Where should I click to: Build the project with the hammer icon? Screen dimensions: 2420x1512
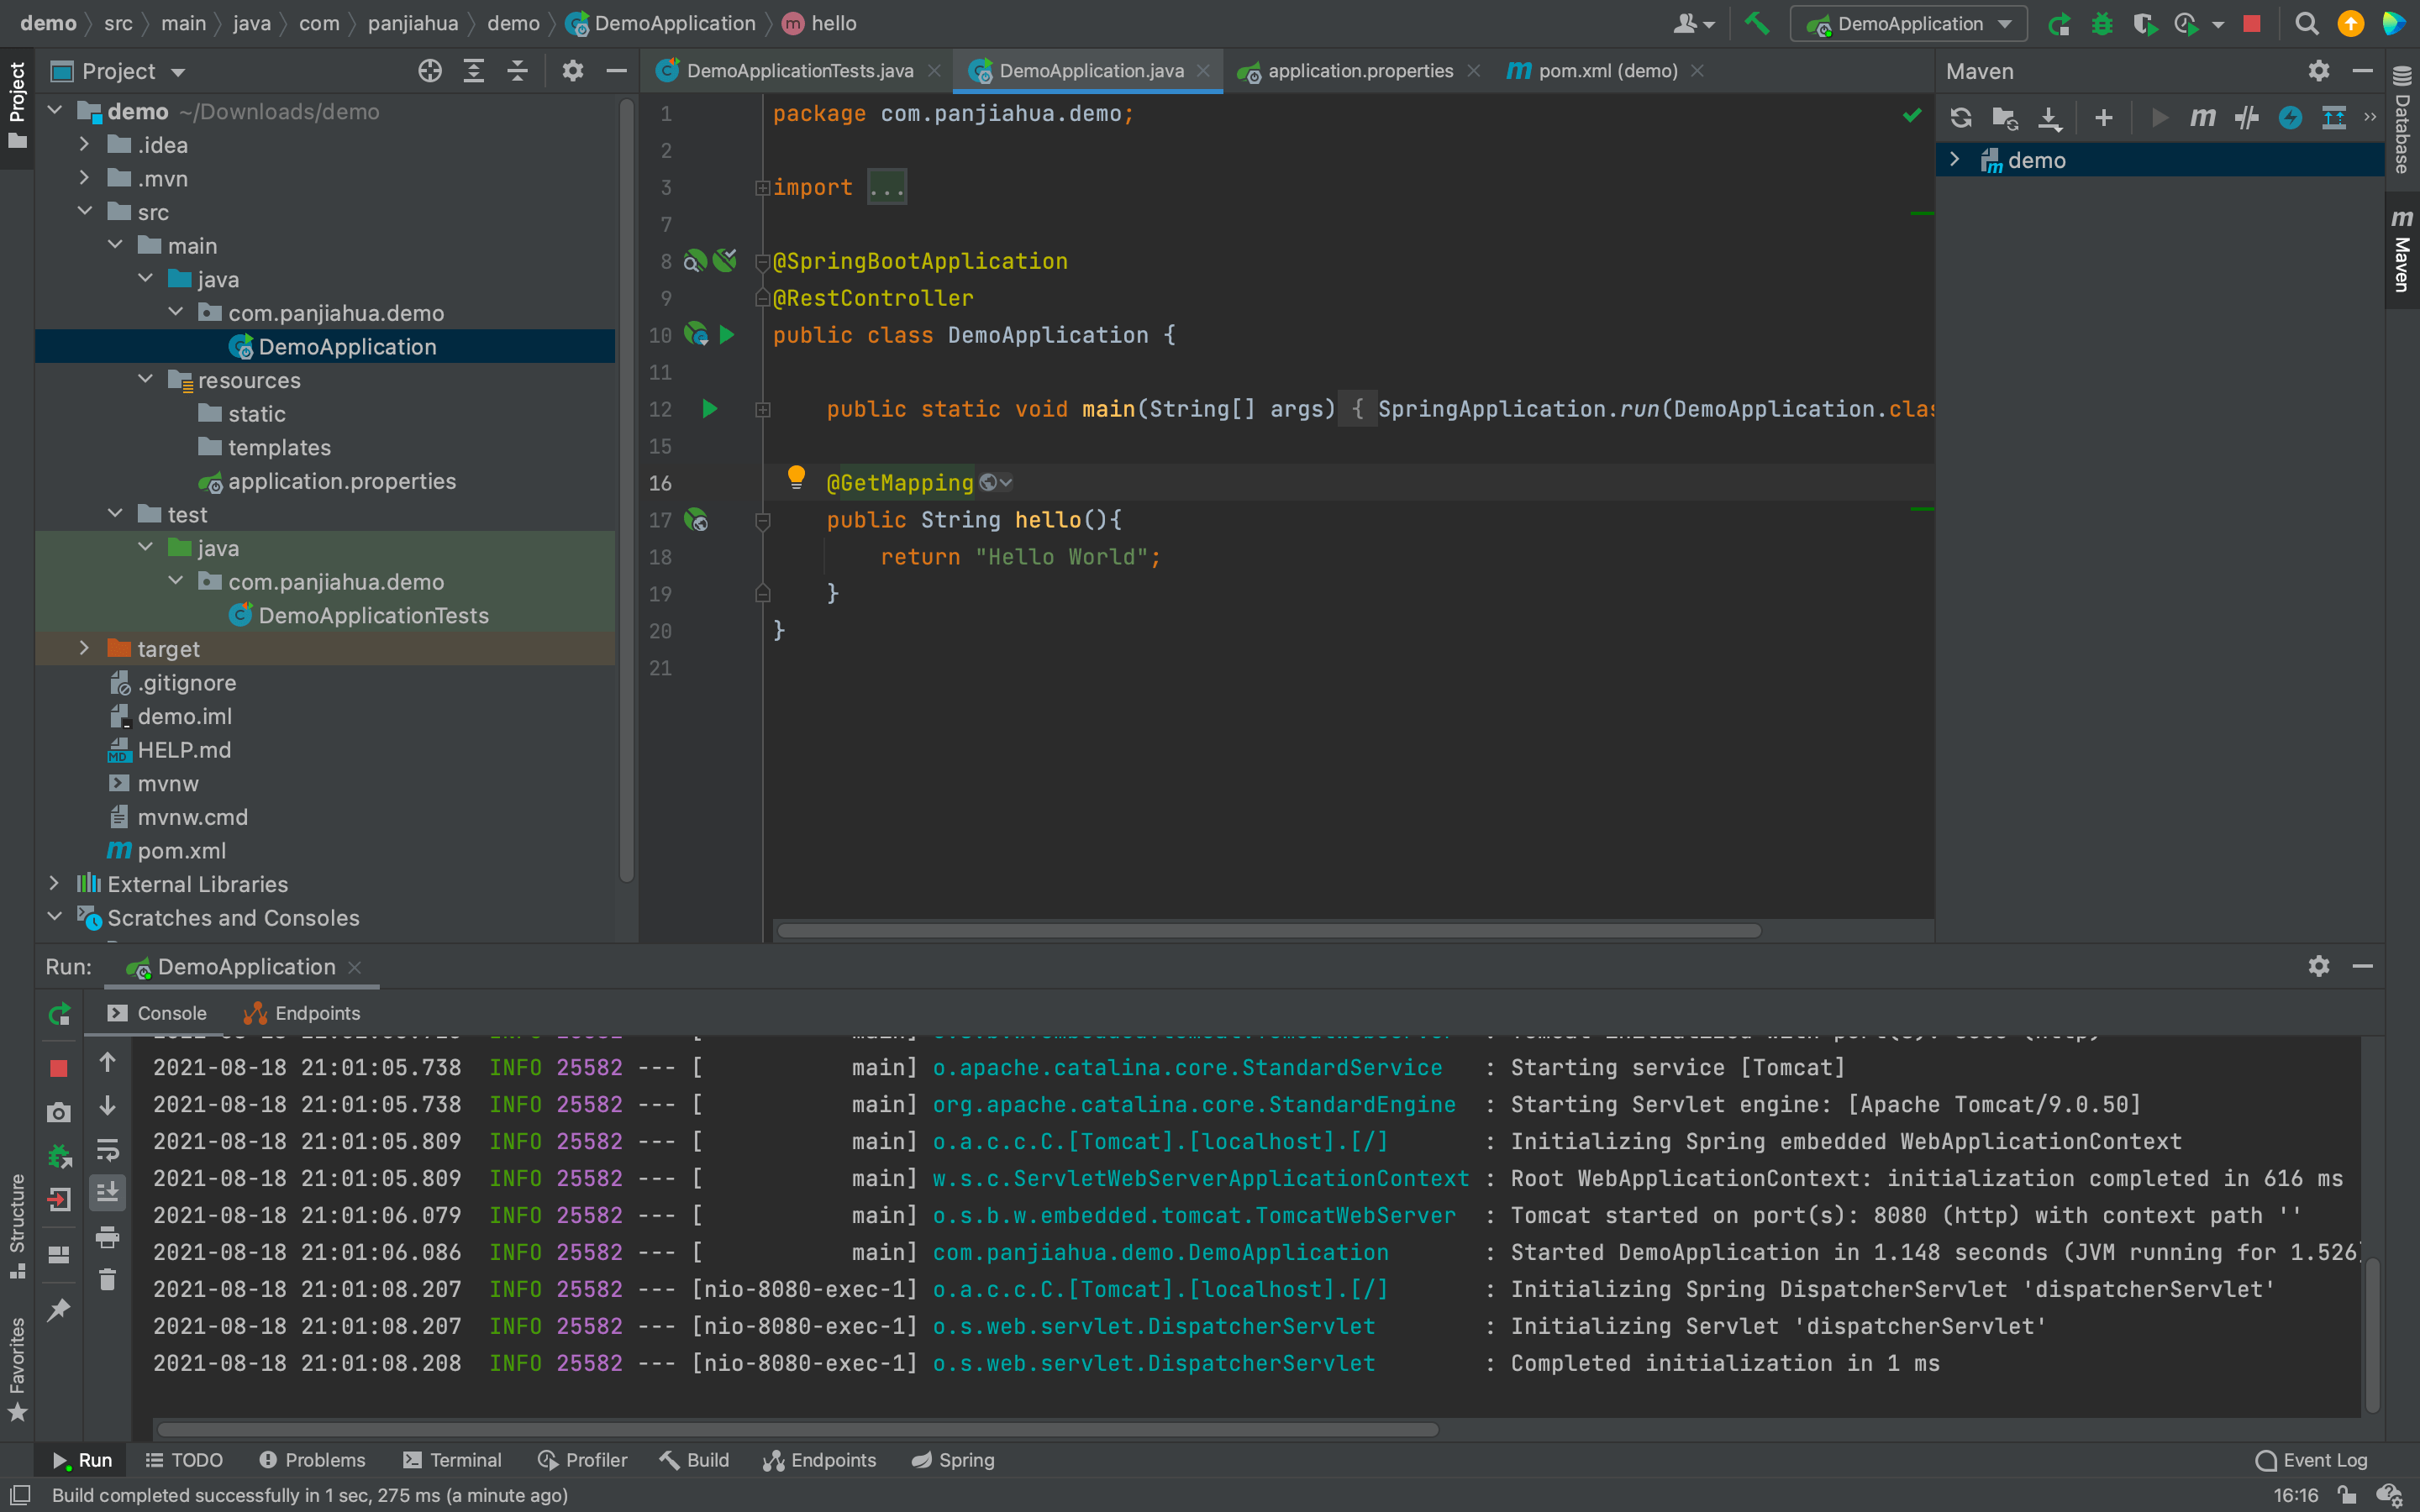1757,23
